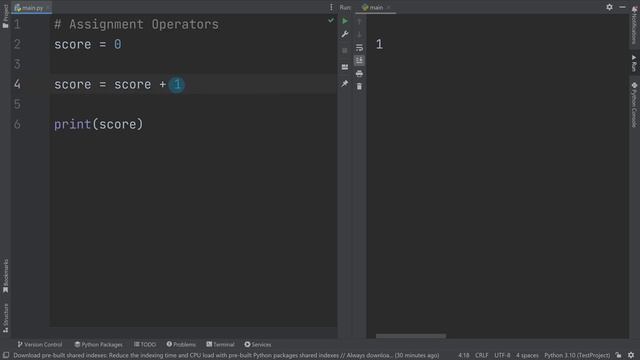Change the 4 spaces indent setting
The width and height of the screenshot is (640, 360).
pyautogui.click(x=527, y=356)
